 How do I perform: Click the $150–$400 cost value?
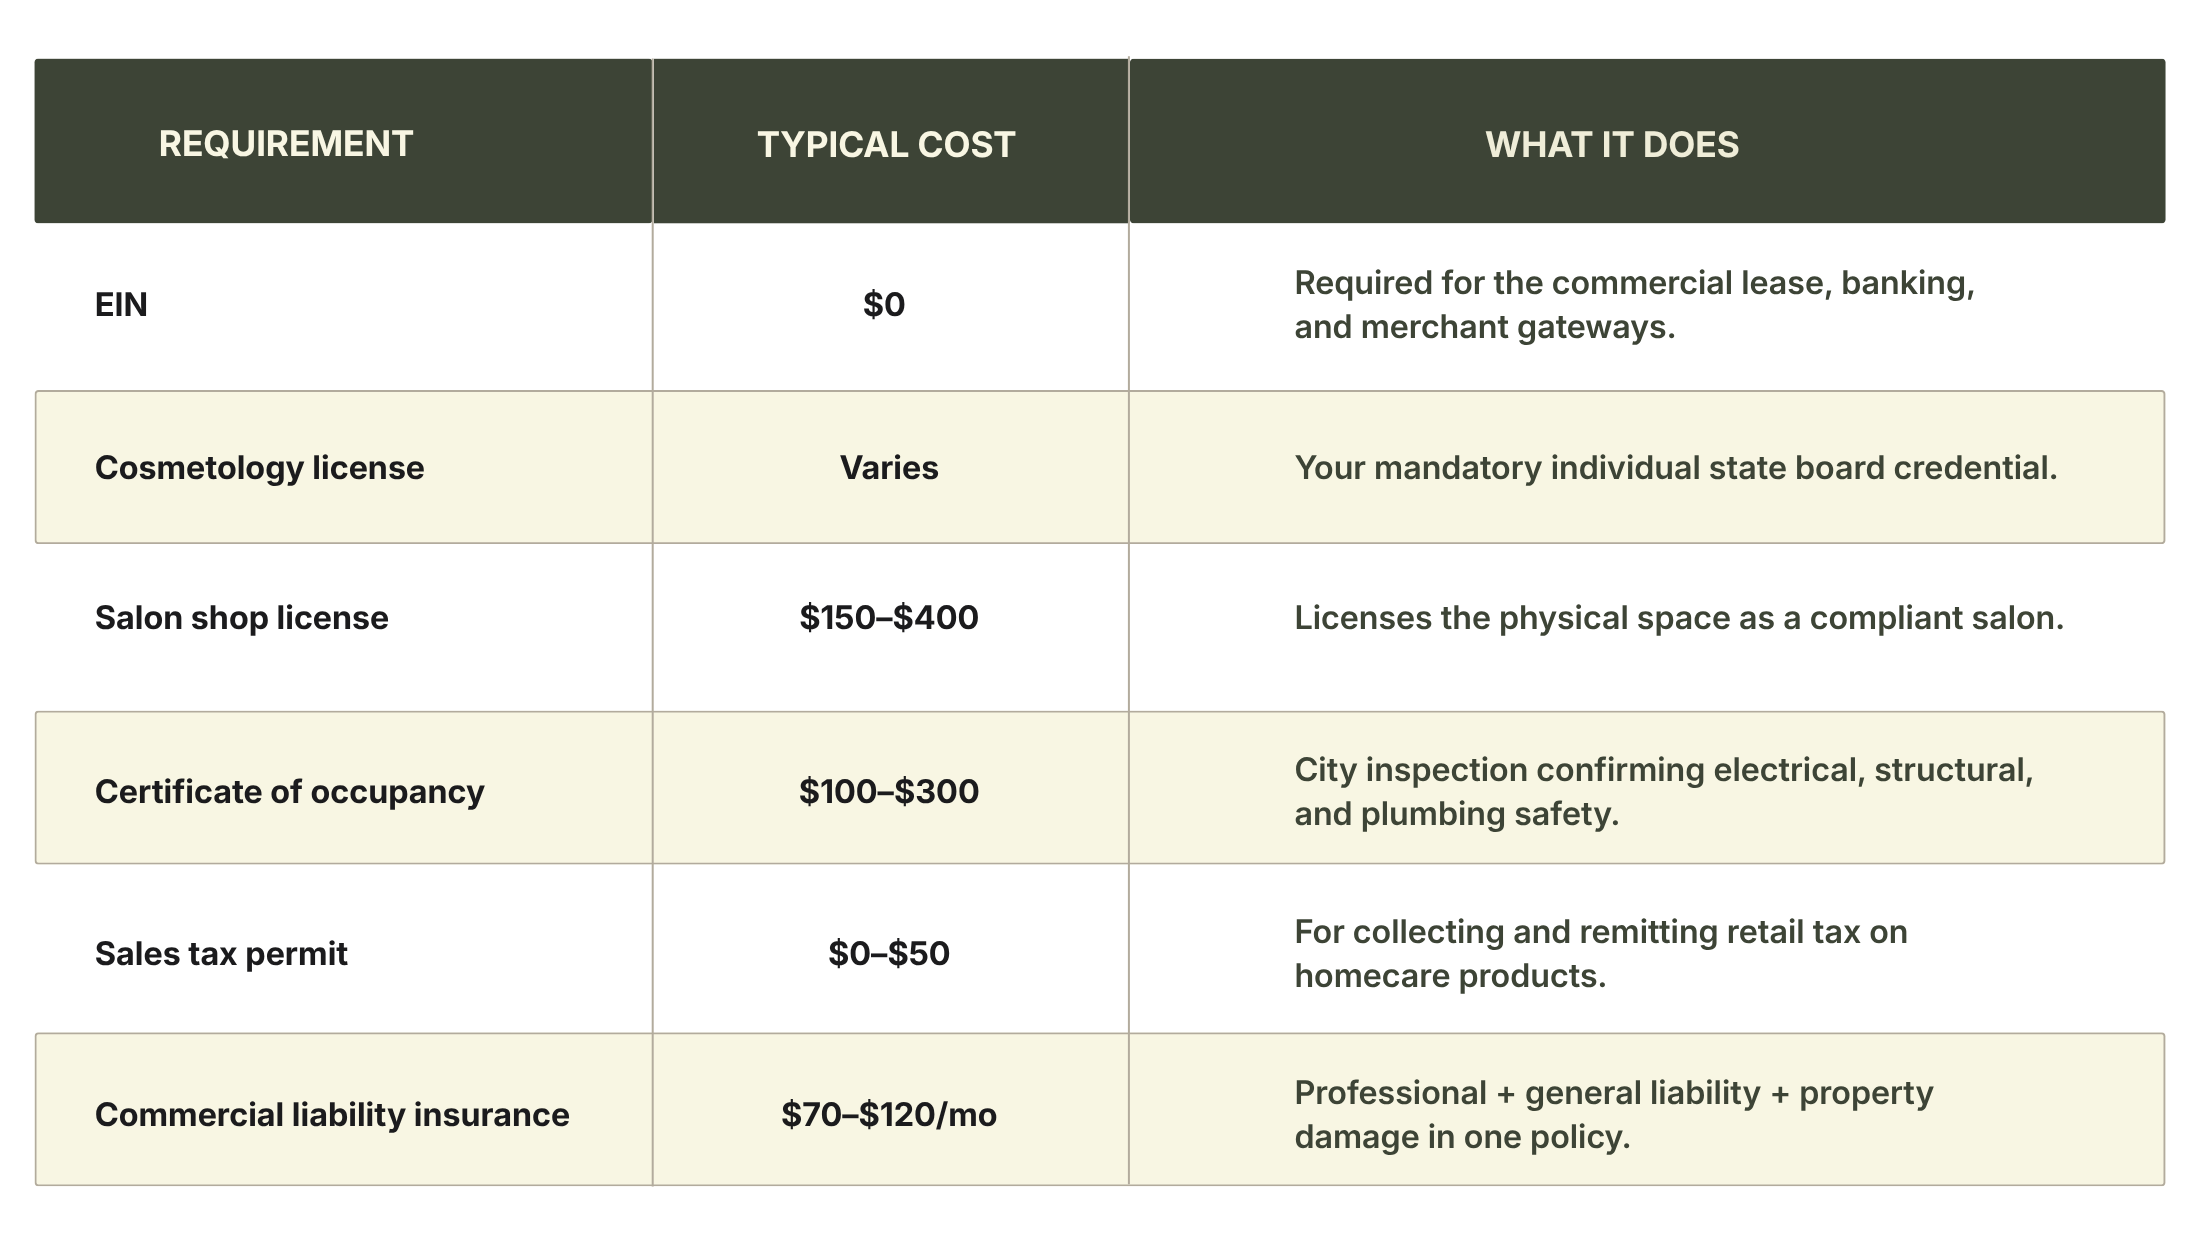pos(889,618)
